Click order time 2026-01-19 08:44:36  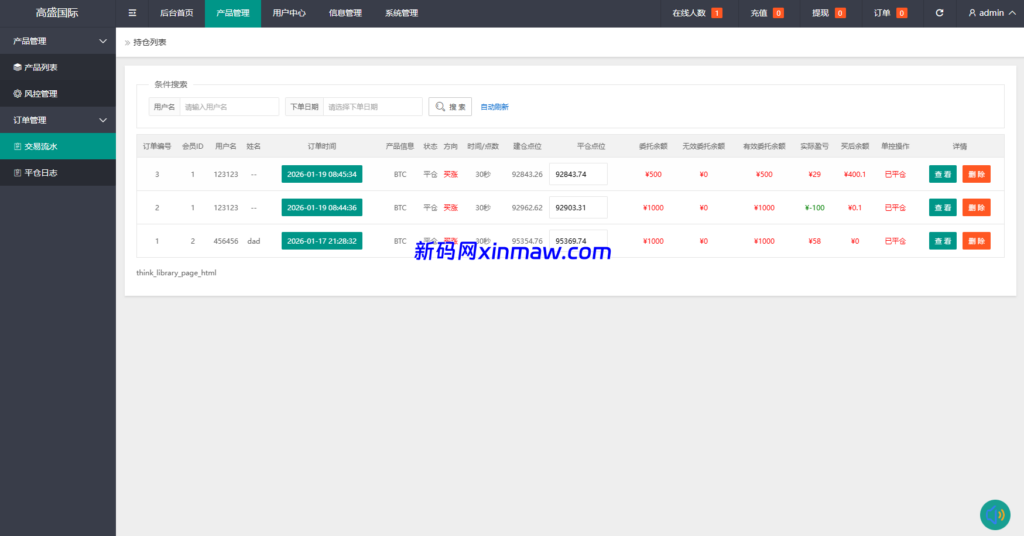coord(322,208)
